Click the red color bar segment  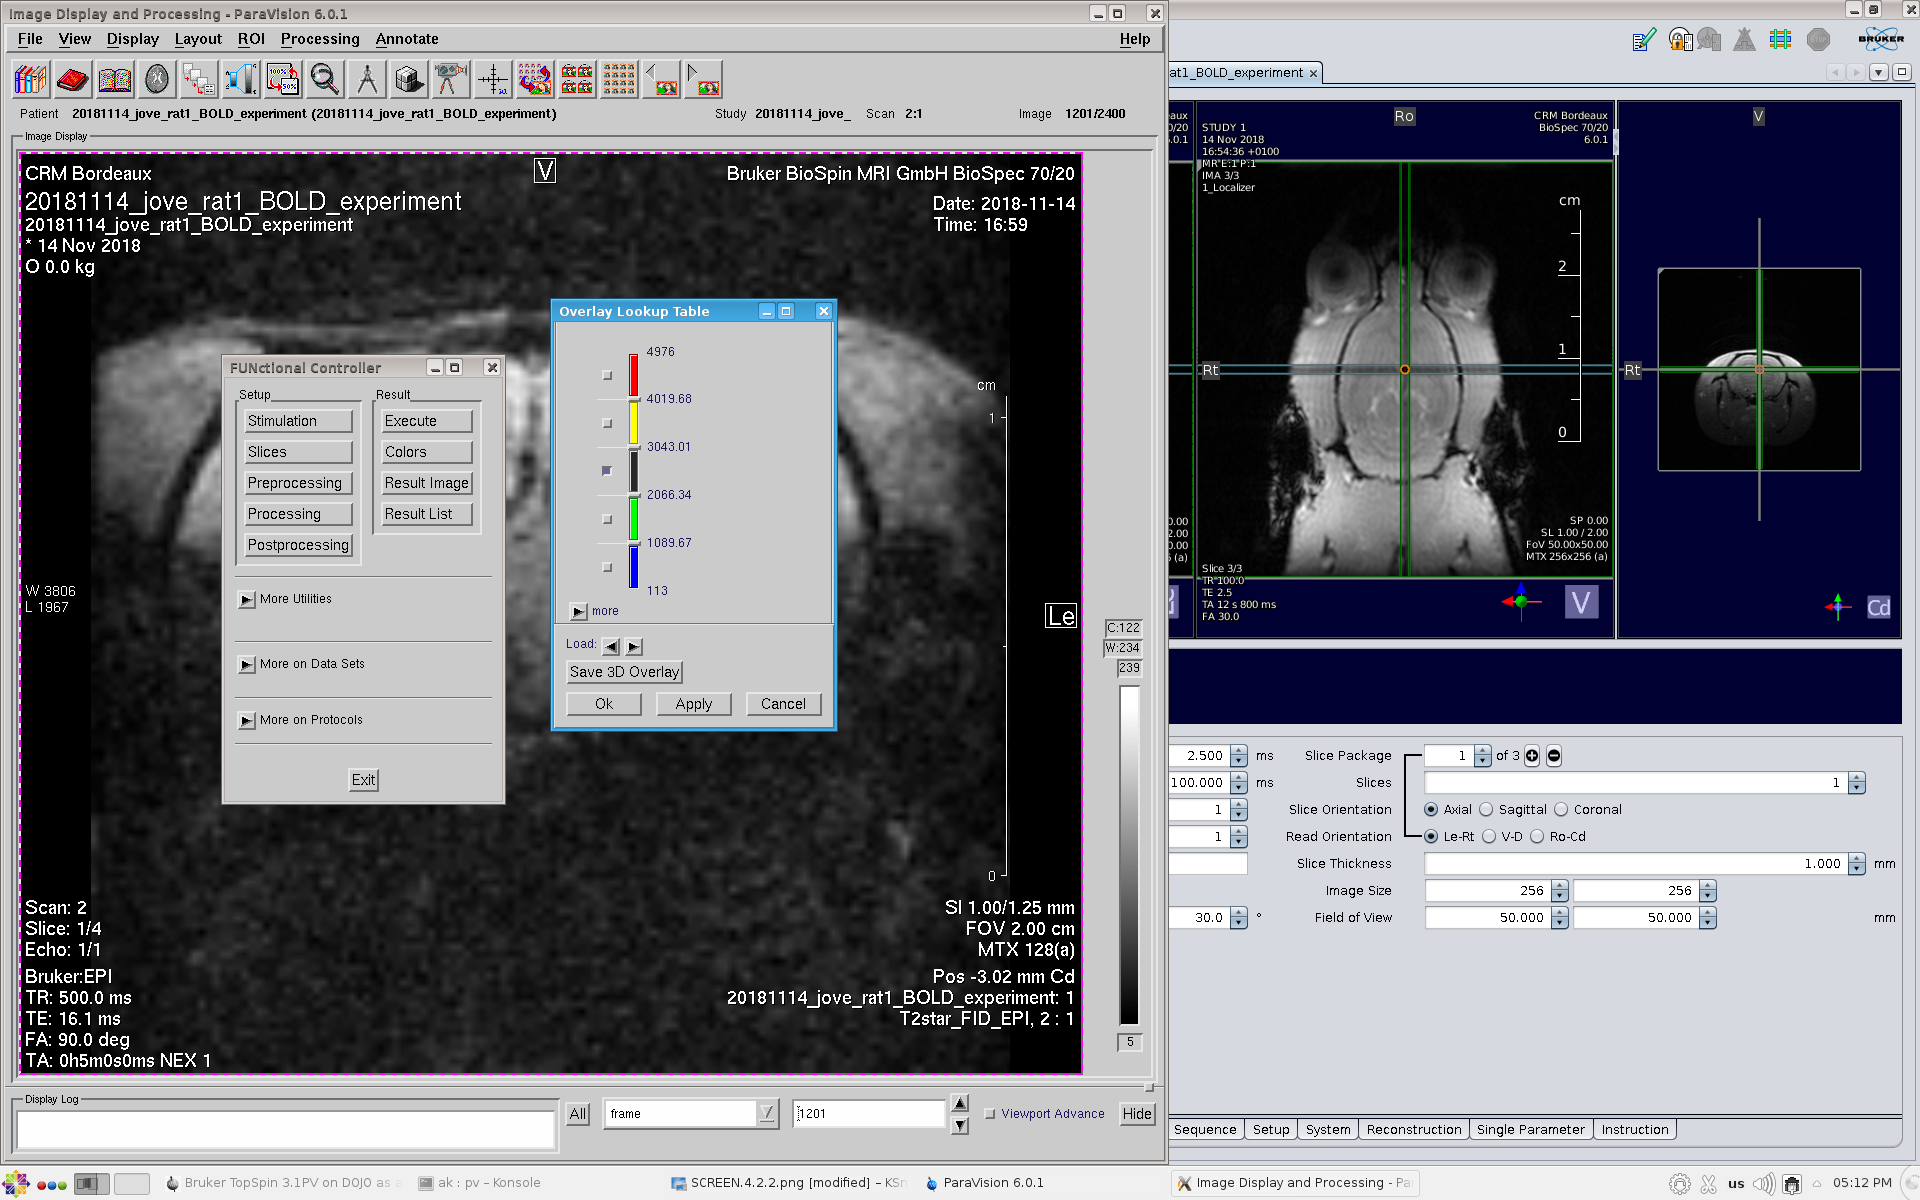633,375
